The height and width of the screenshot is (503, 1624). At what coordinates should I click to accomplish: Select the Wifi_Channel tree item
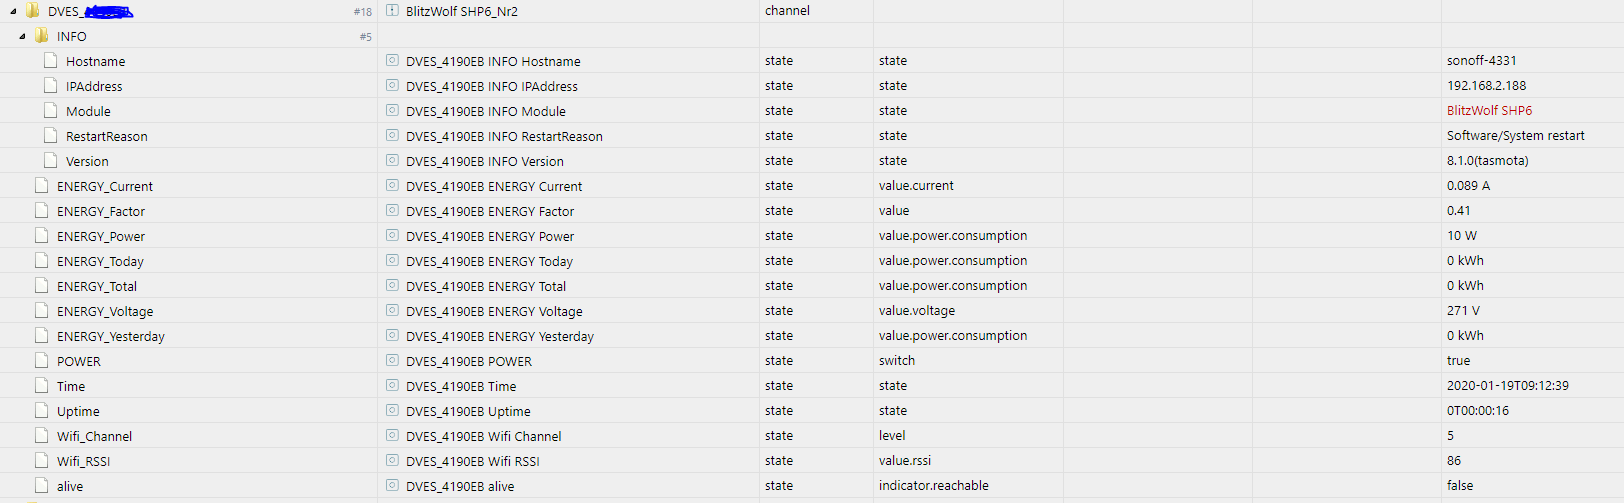point(94,436)
